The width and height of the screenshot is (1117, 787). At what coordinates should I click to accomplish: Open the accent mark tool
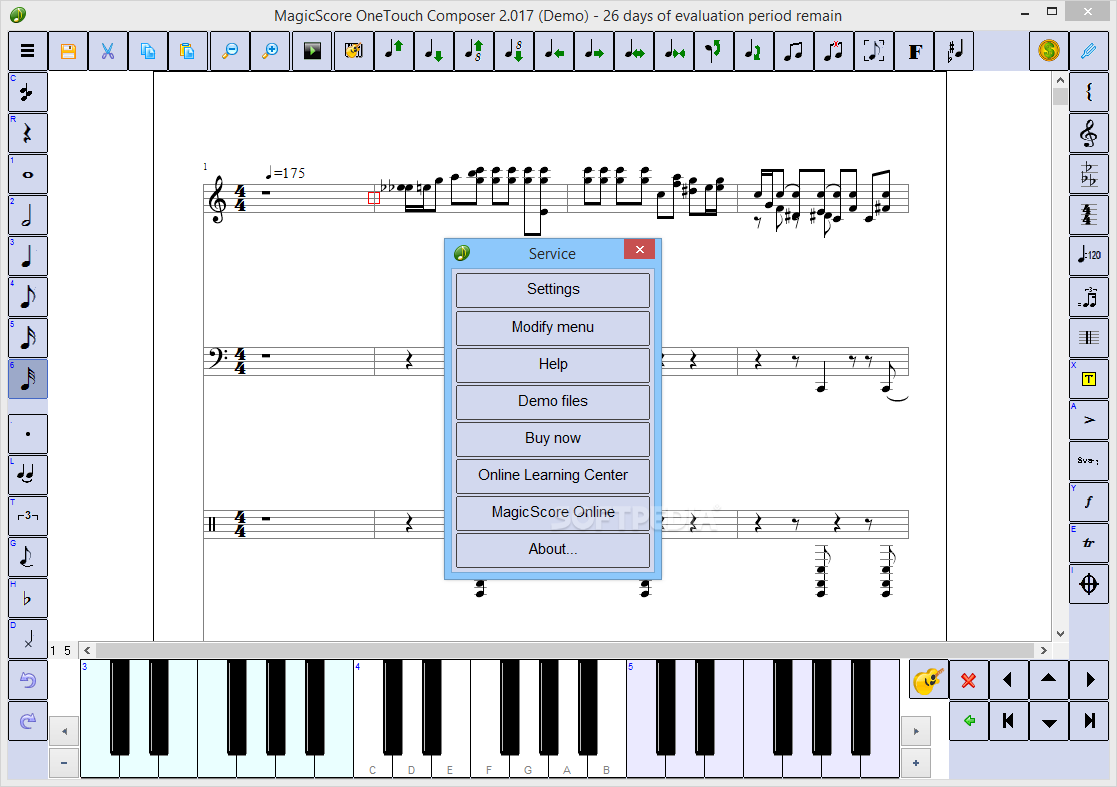[x=1089, y=420]
